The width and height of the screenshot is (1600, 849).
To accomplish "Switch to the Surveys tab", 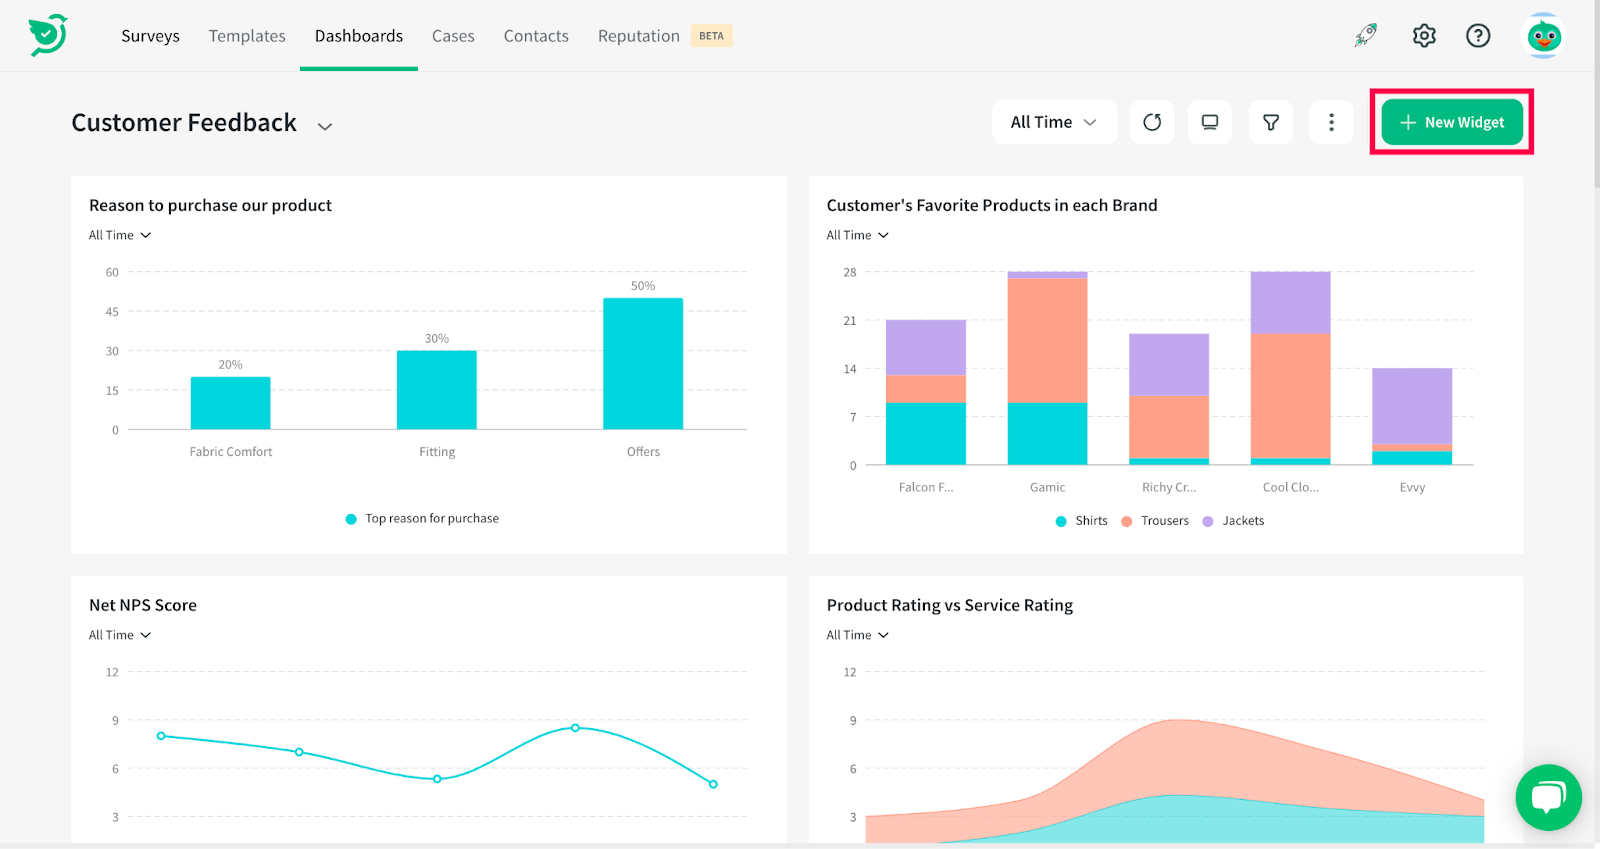I will pyautogui.click(x=151, y=36).
